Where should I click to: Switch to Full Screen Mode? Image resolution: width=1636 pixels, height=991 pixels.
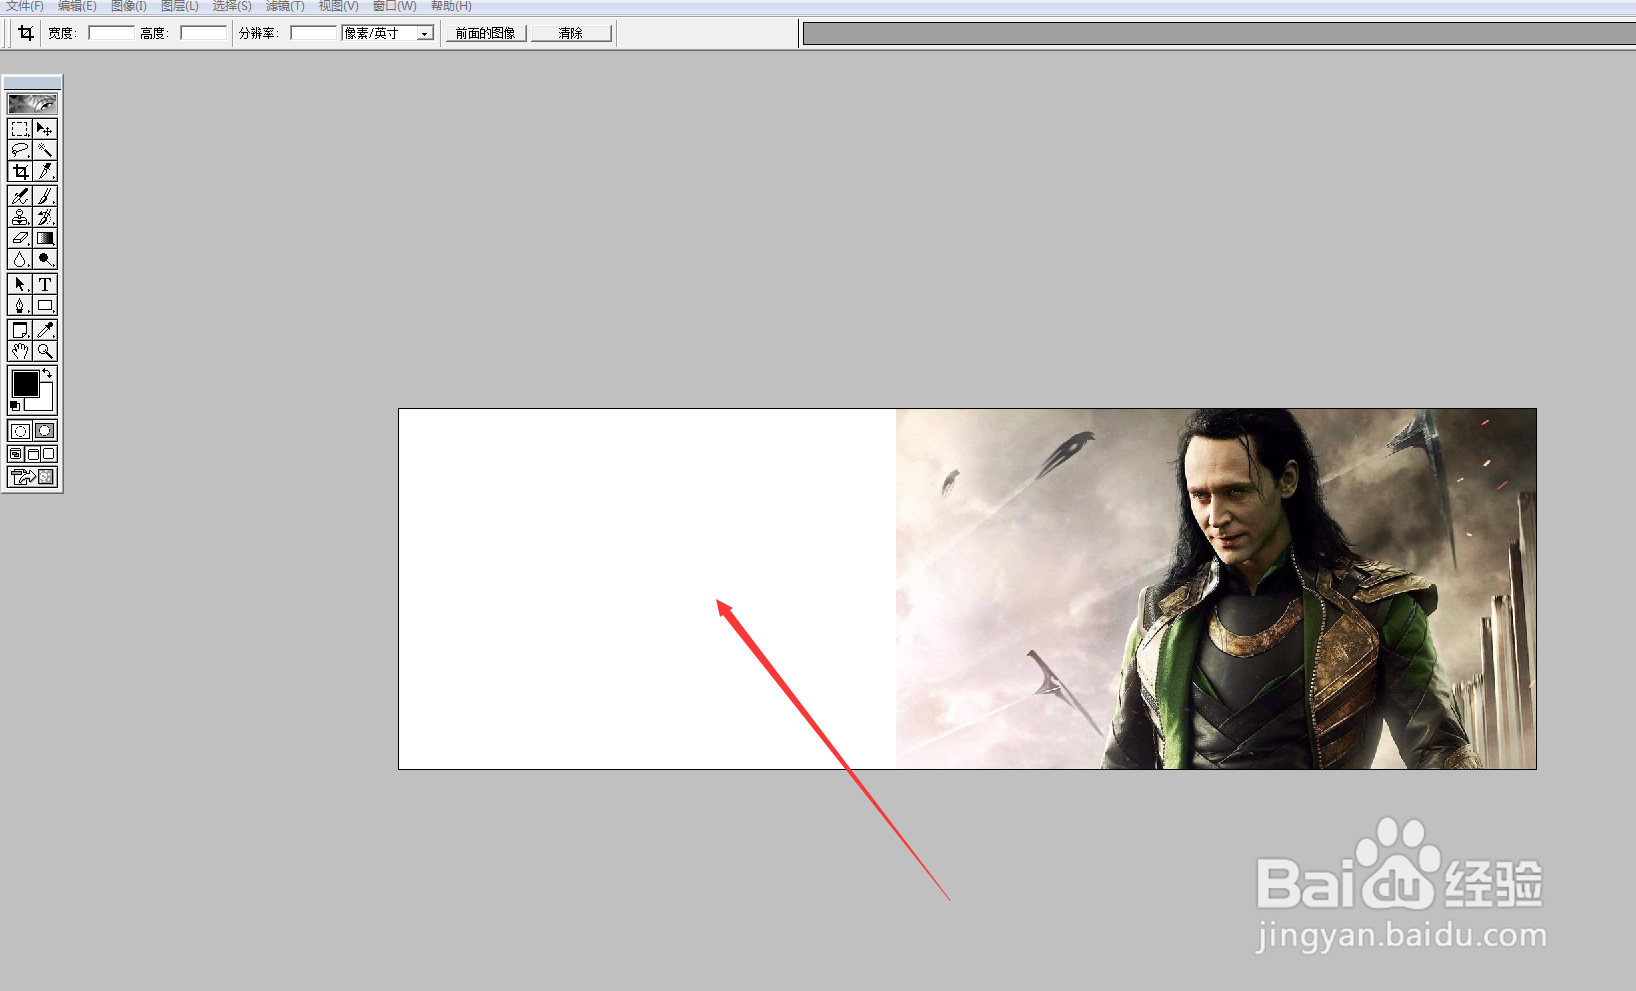pyautogui.click(x=49, y=454)
